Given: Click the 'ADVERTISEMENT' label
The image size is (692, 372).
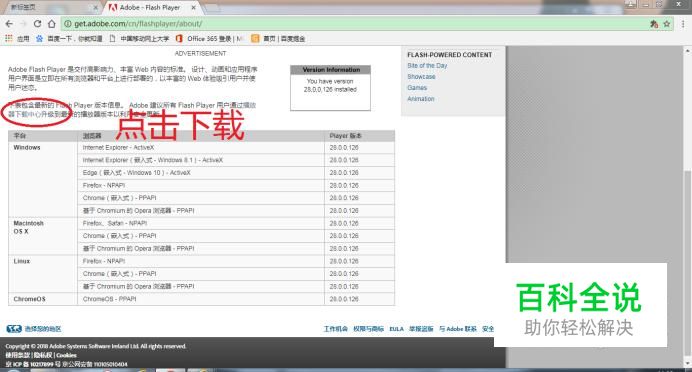Looking at the screenshot, I should point(200,53).
